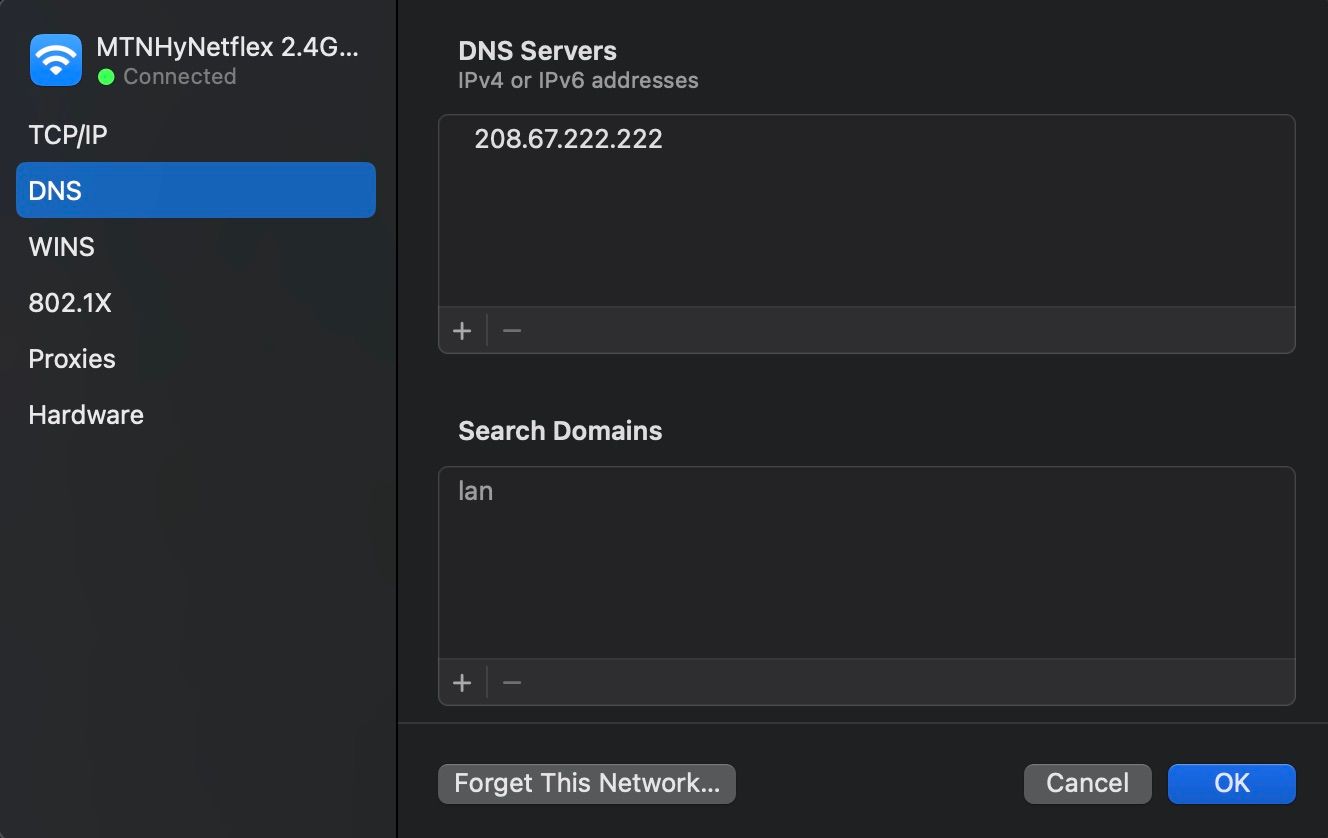Click the MTNHyNetflex network name
The width and height of the screenshot is (1328, 838).
(x=227, y=47)
